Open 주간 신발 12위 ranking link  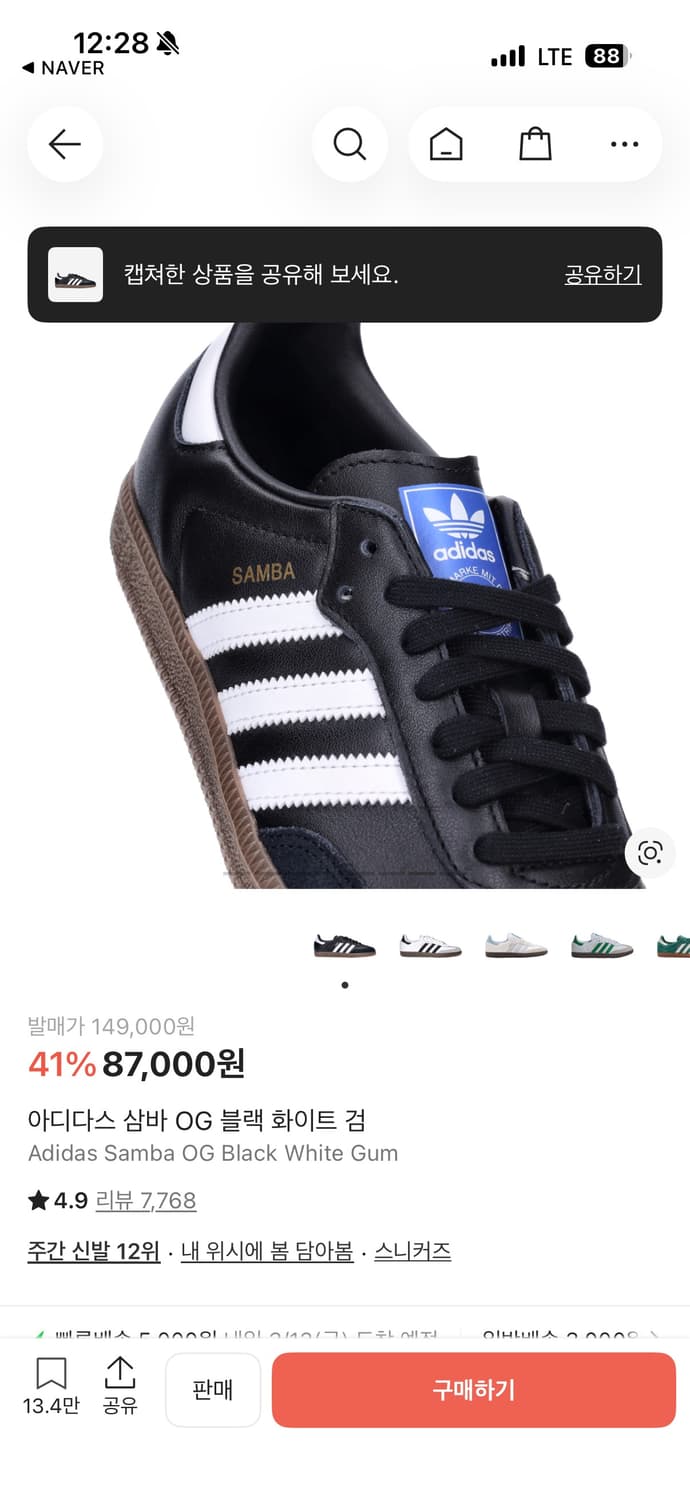(94, 1251)
